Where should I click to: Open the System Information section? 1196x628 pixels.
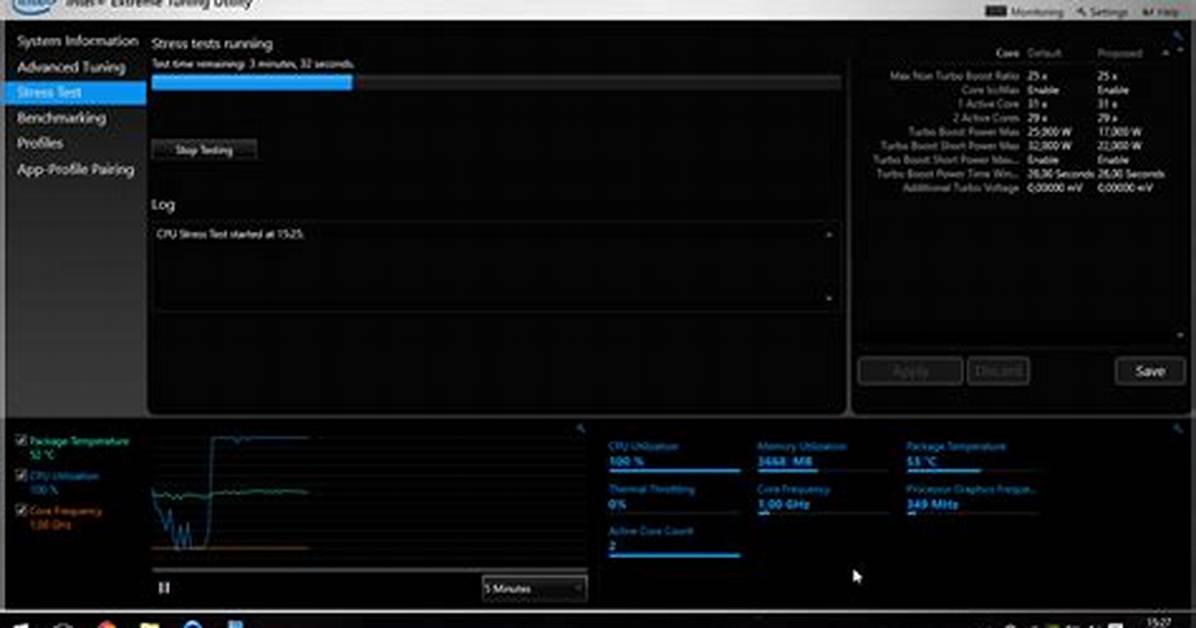pos(77,41)
